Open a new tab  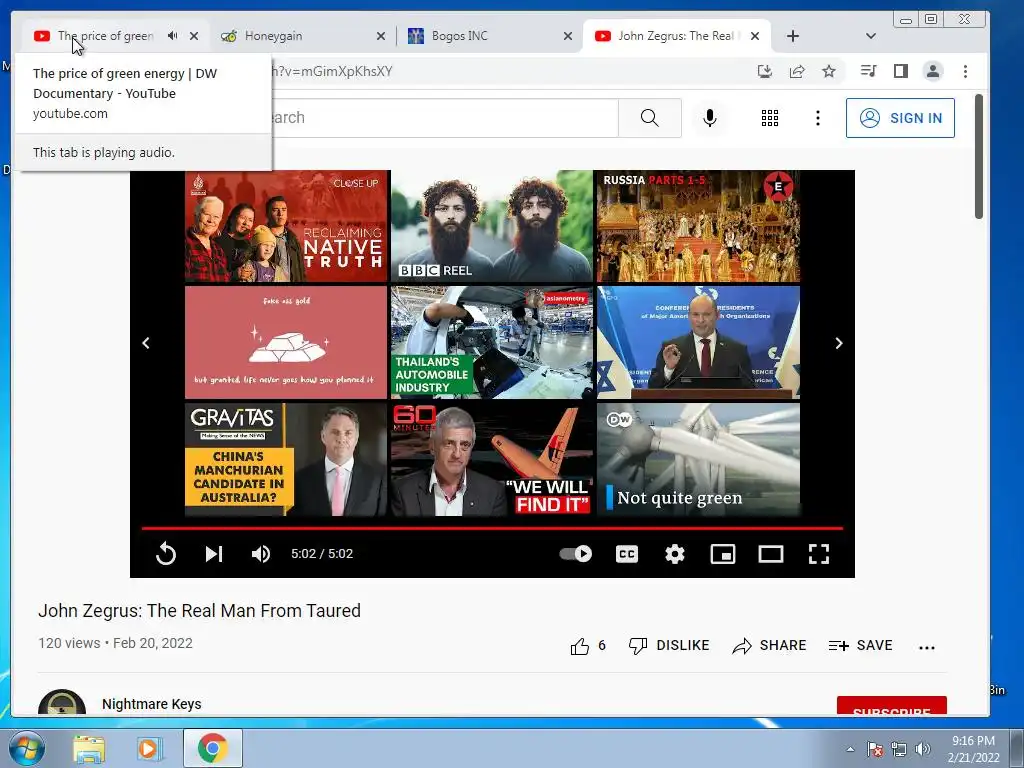(x=793, y=36)
